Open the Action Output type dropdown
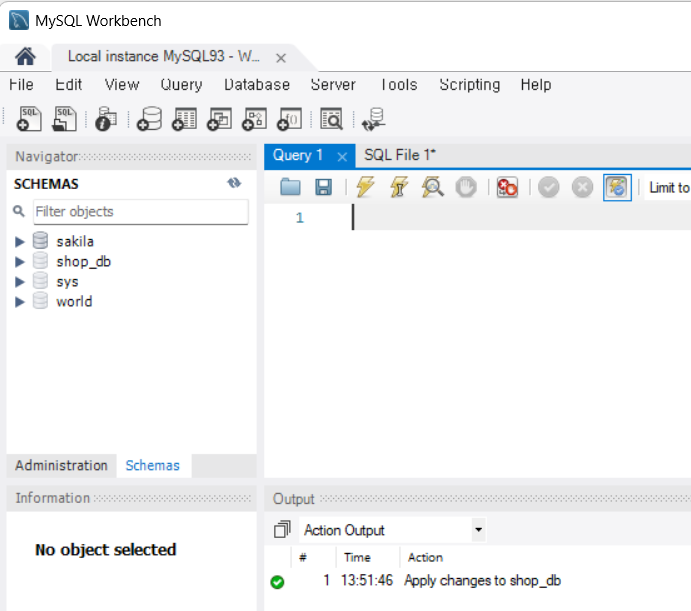Viewport: 691px width, 611px height. pos(479,529)
